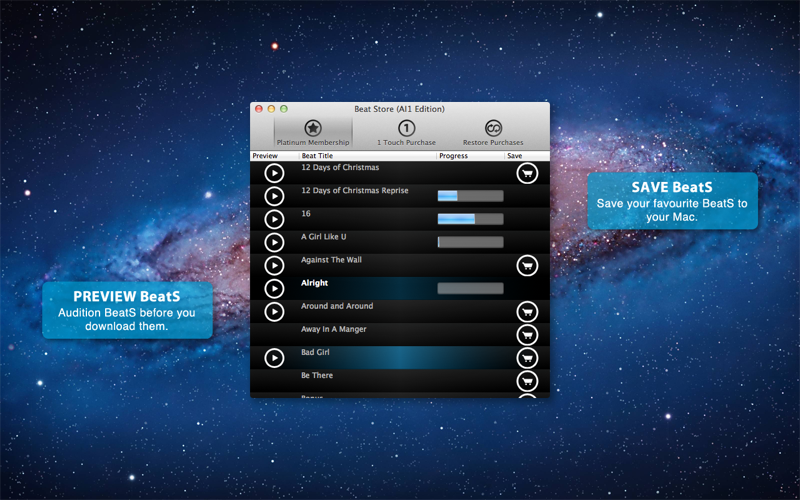Image resolution: width=800 pixels, height=500 pixels.
Task: Click the Away In A Manger cart icon
Action: pos(527,335)
